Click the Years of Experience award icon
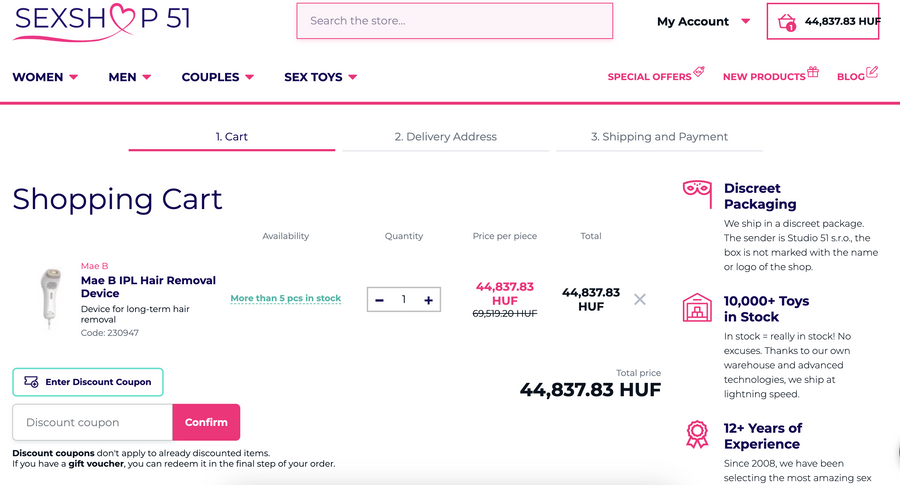This screenshot has height=485, width=900. 697,434
